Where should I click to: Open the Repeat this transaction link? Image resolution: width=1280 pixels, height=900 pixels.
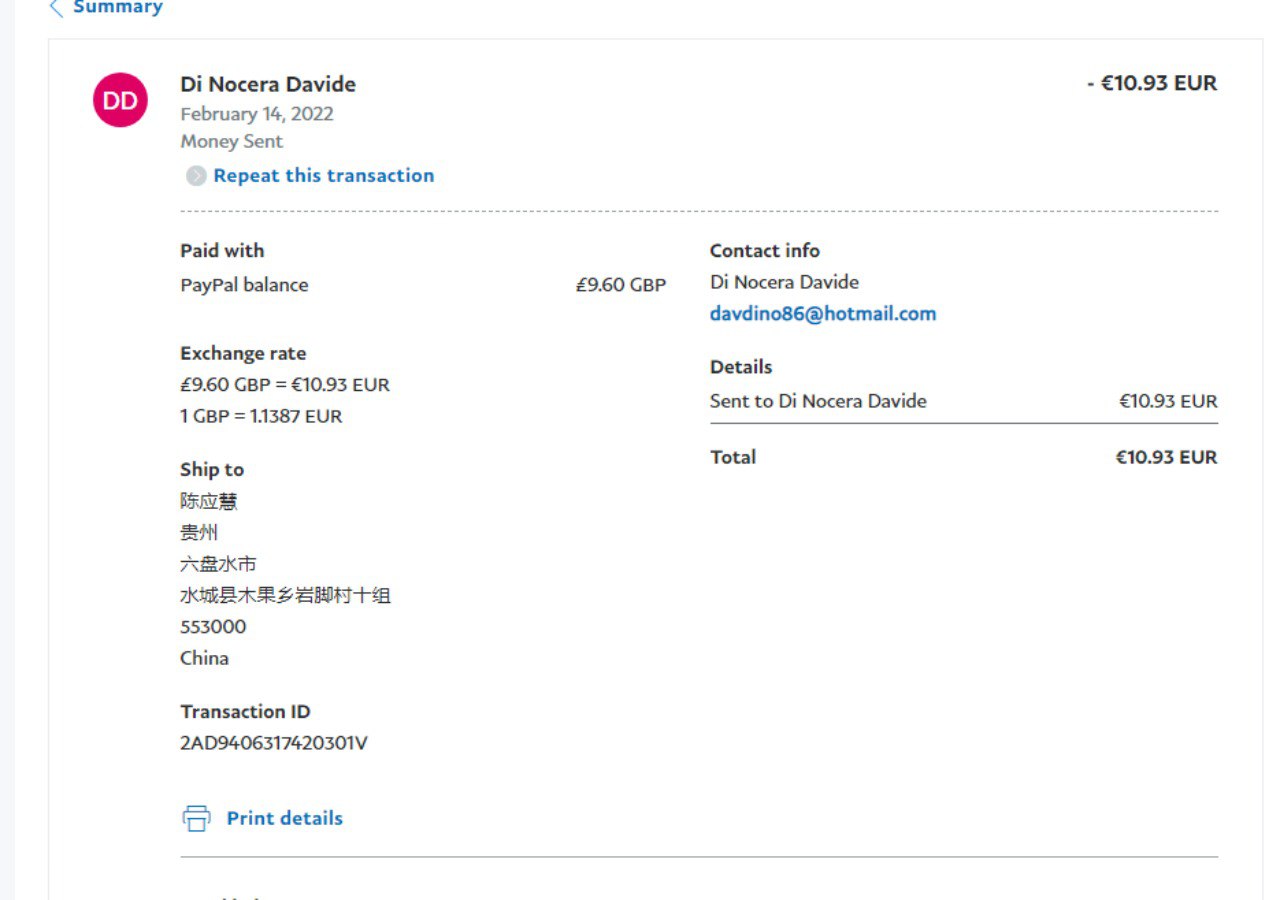(323, 176)
